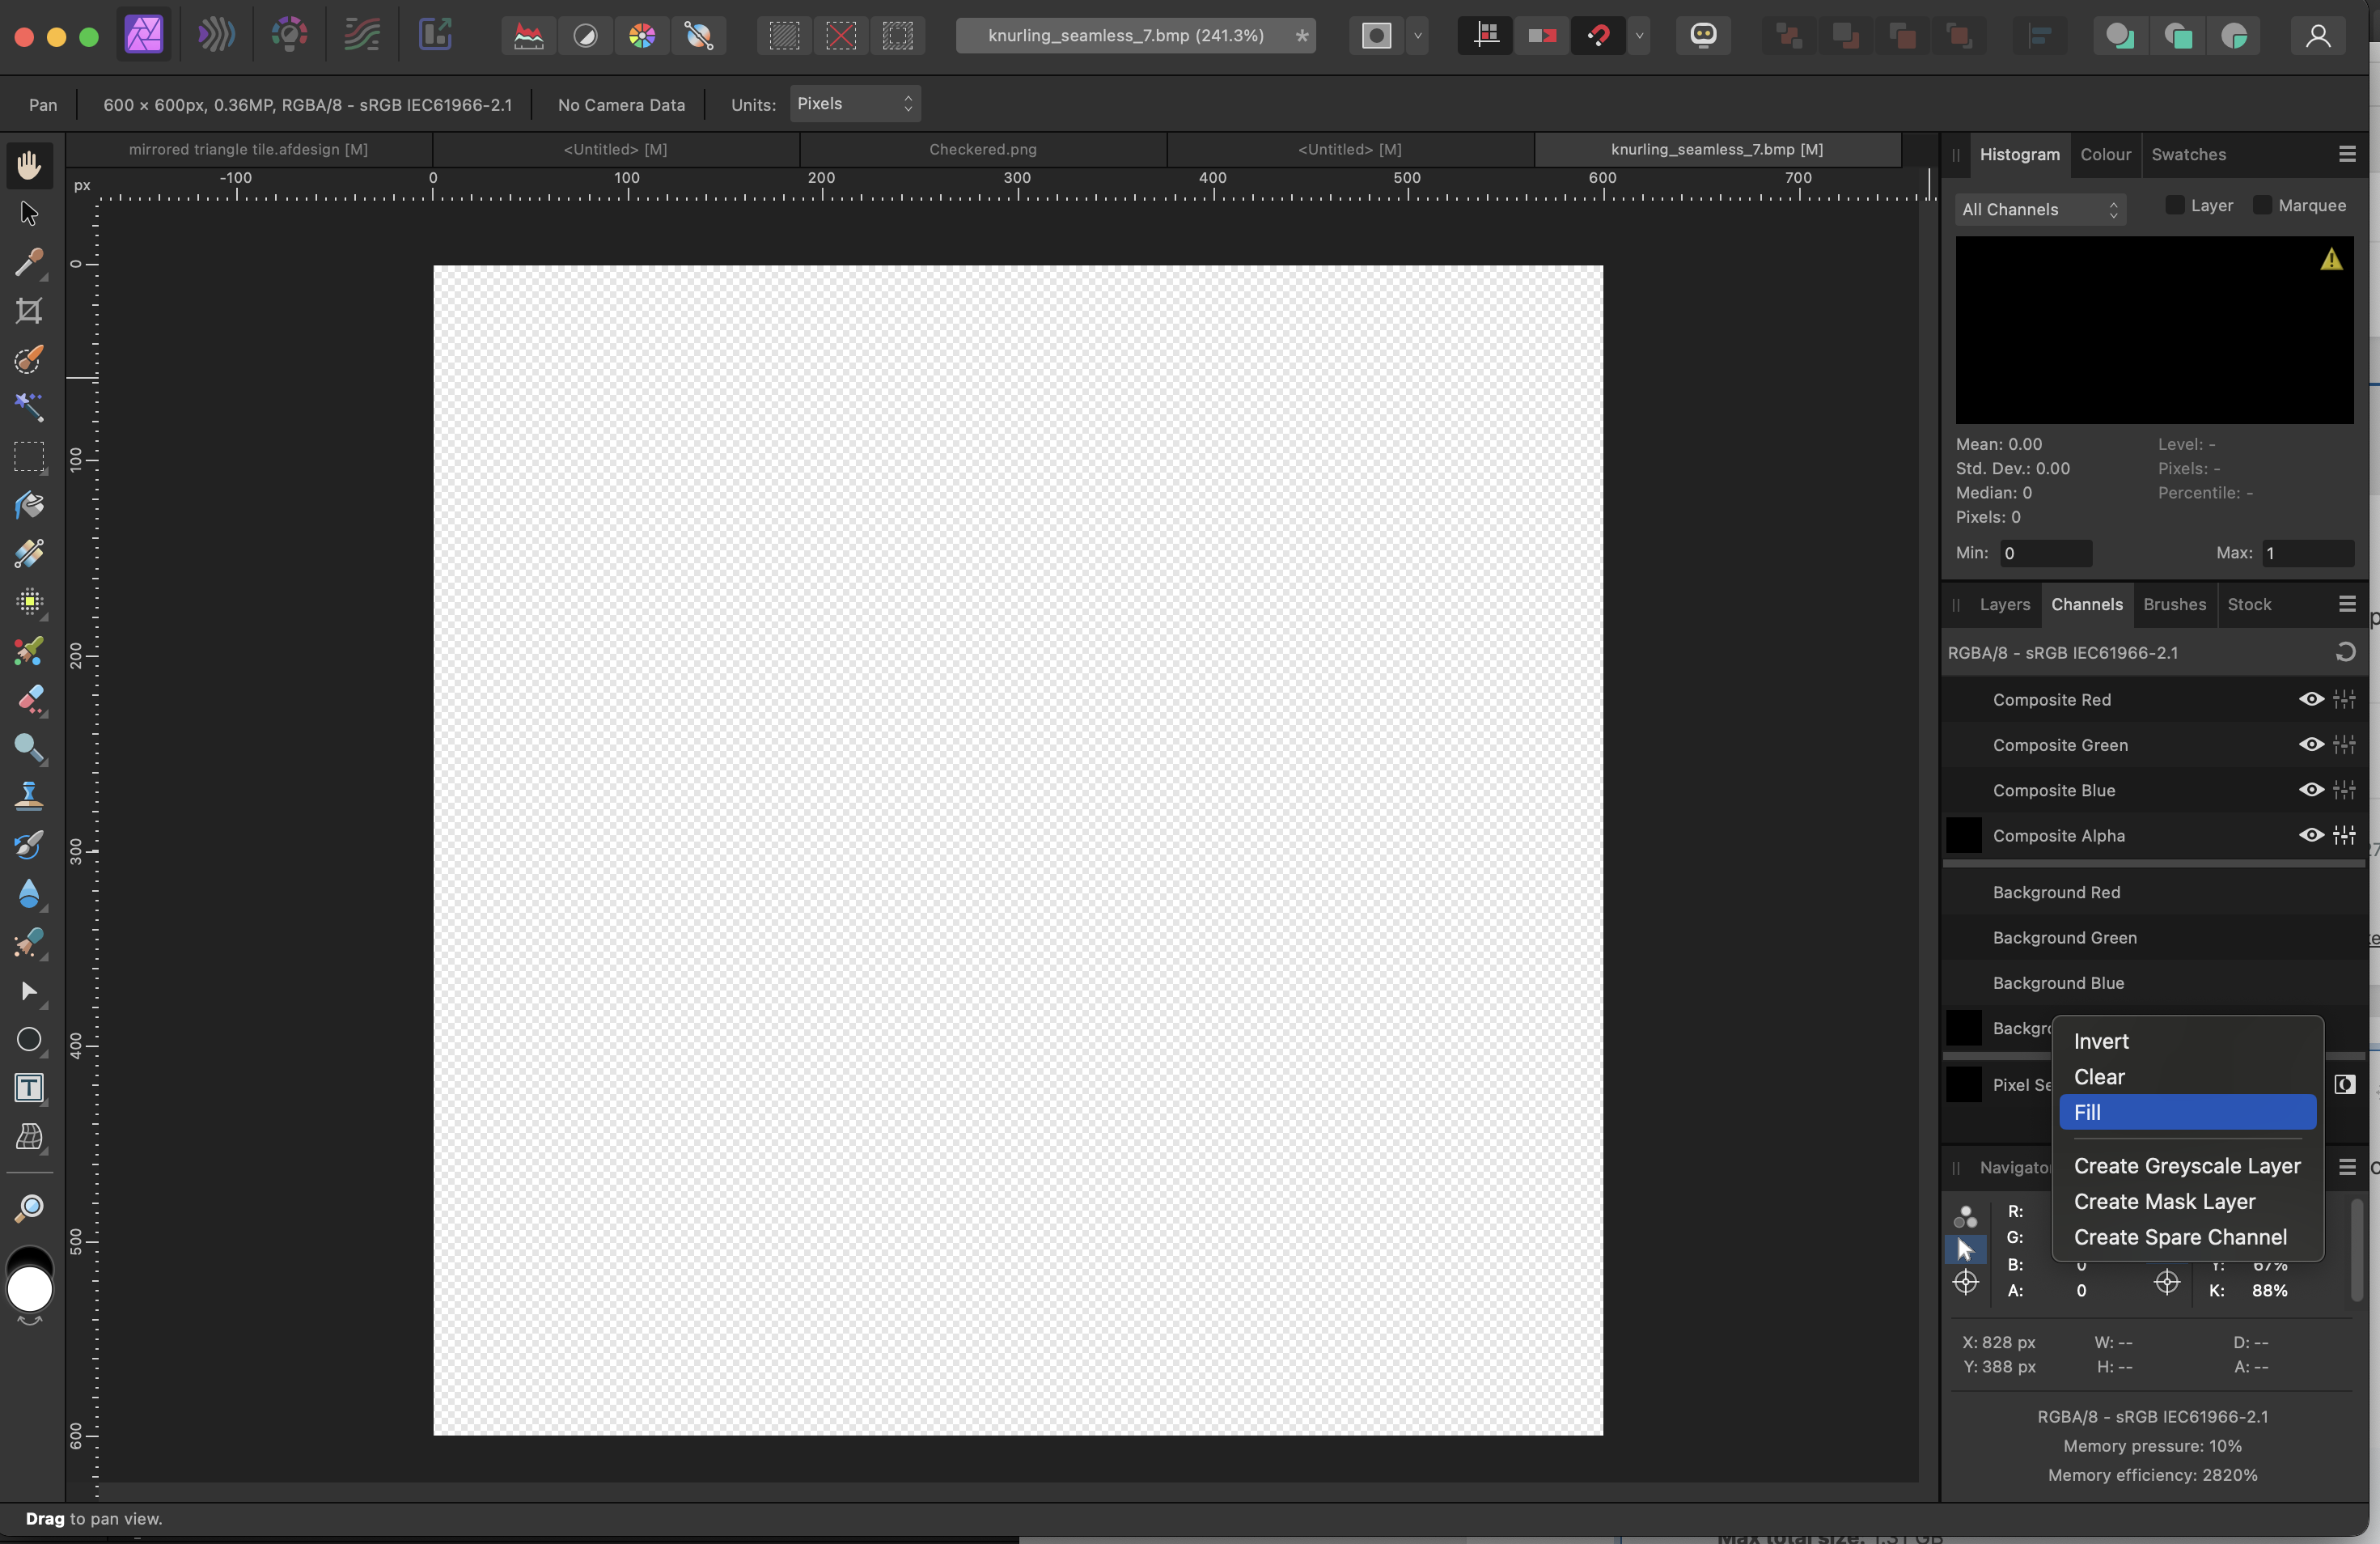Screen dimensions: 2380x1544
Task: Choose Create Spare Channel menu item
Action: [x=2187, y=1237]
